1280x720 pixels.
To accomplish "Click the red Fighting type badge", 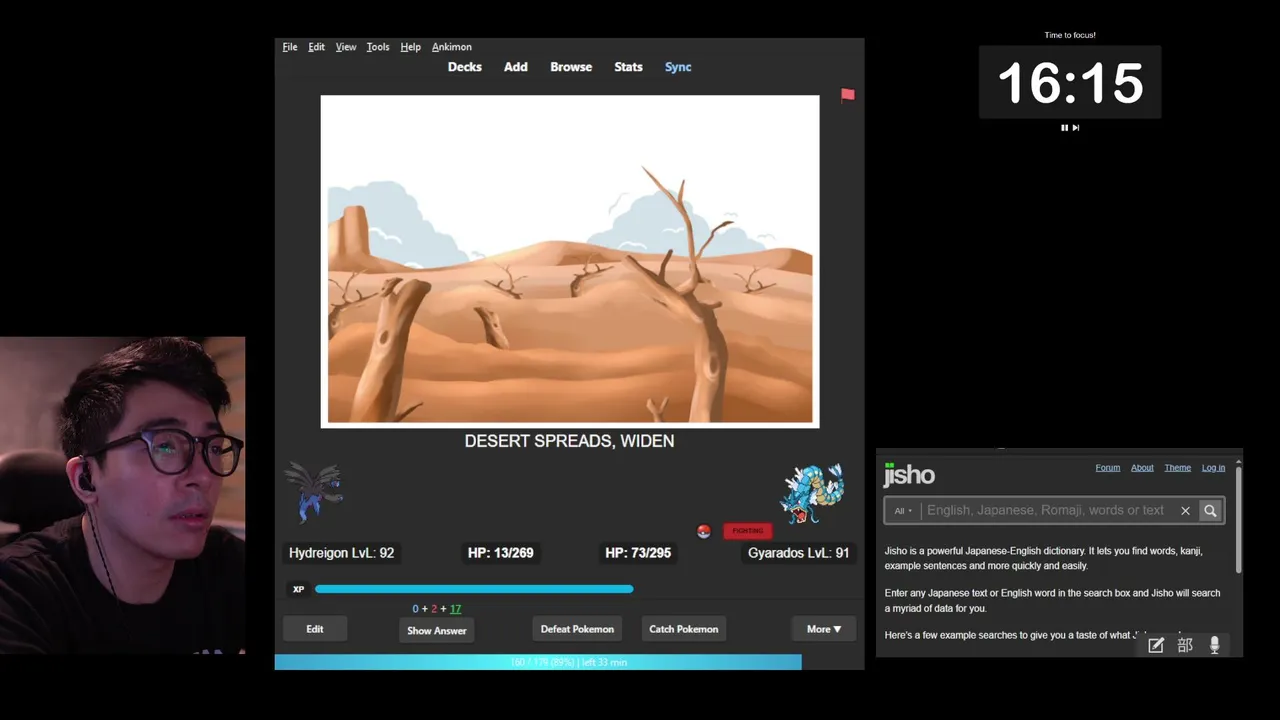I will (x=748, y=531).
